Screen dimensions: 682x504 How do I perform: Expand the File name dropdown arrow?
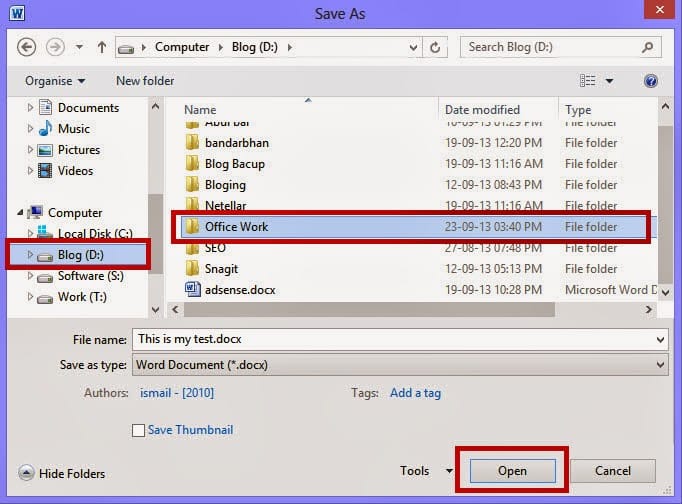(x=659, y=340)
